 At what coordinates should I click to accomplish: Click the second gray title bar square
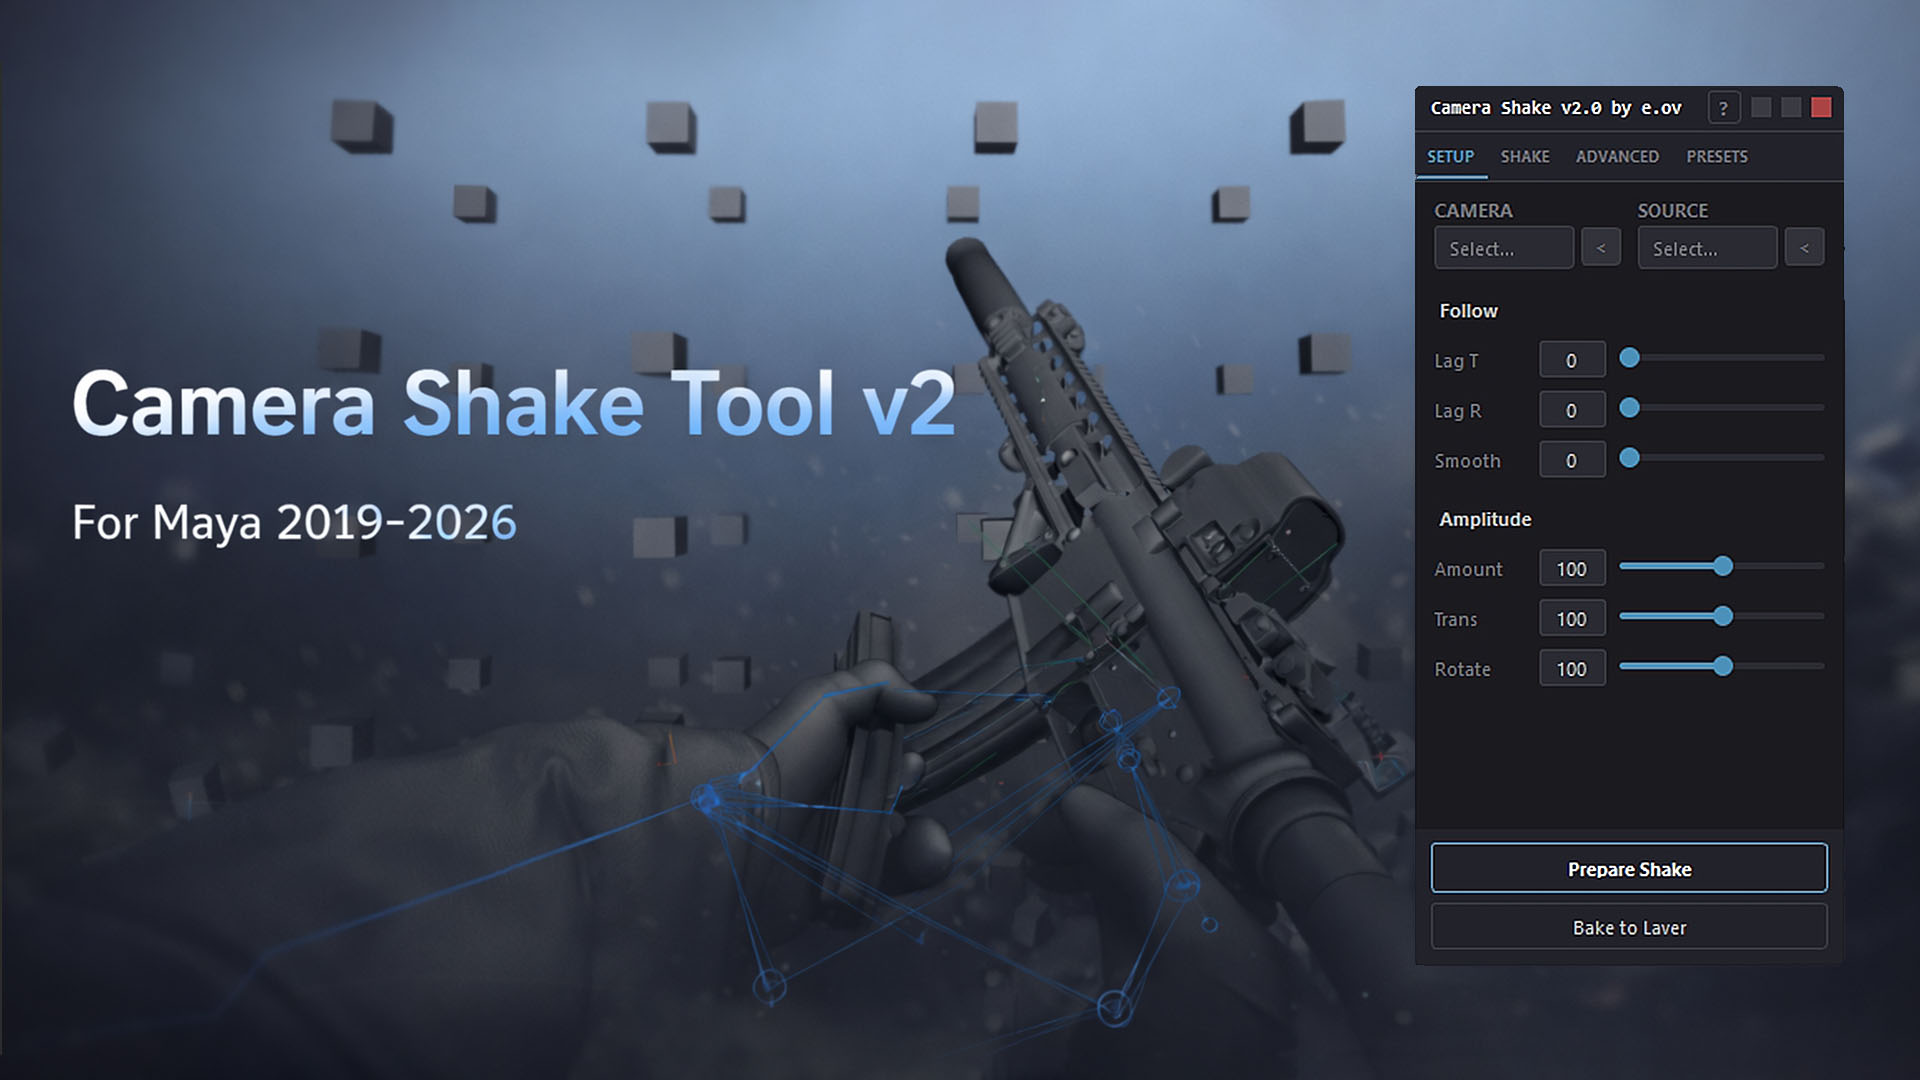[1791, 108]
